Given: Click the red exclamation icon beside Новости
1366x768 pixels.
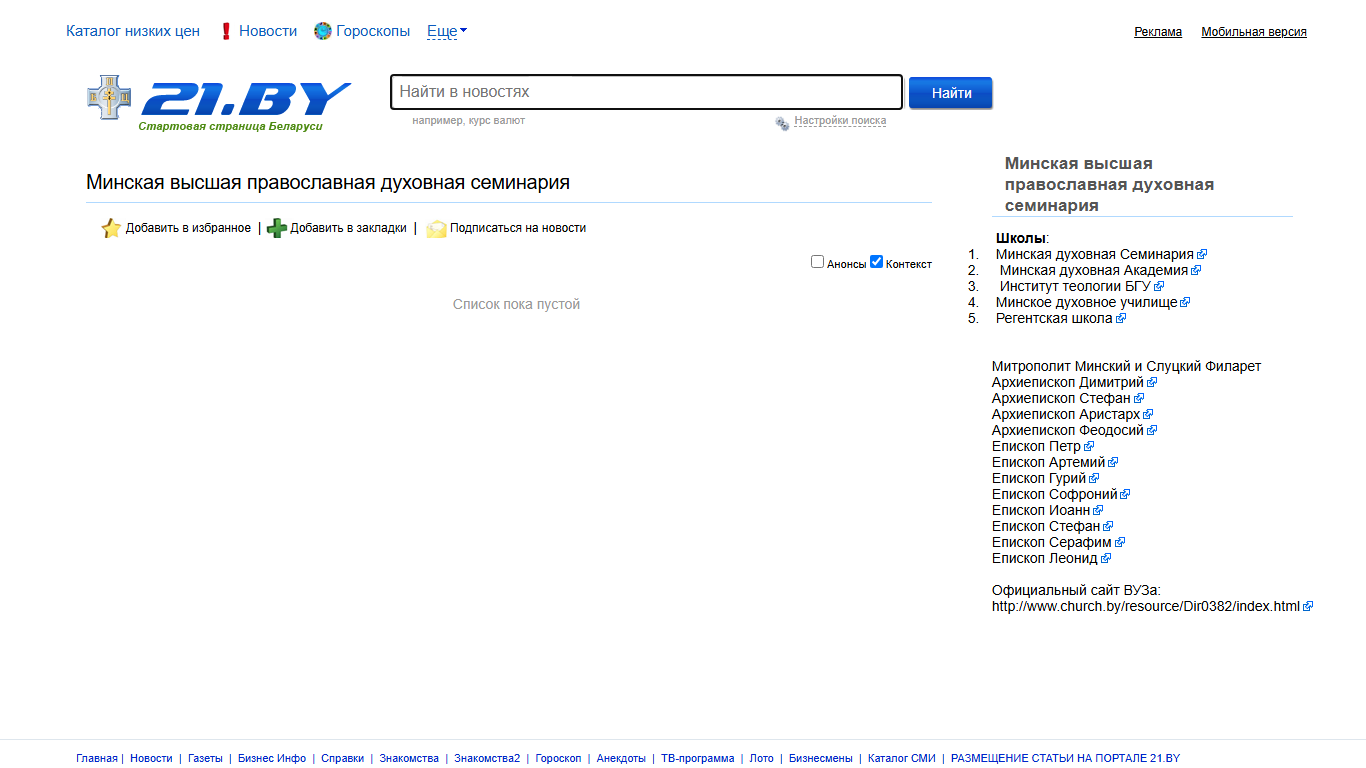Looking at the screenshot, I should coord(226,31).
